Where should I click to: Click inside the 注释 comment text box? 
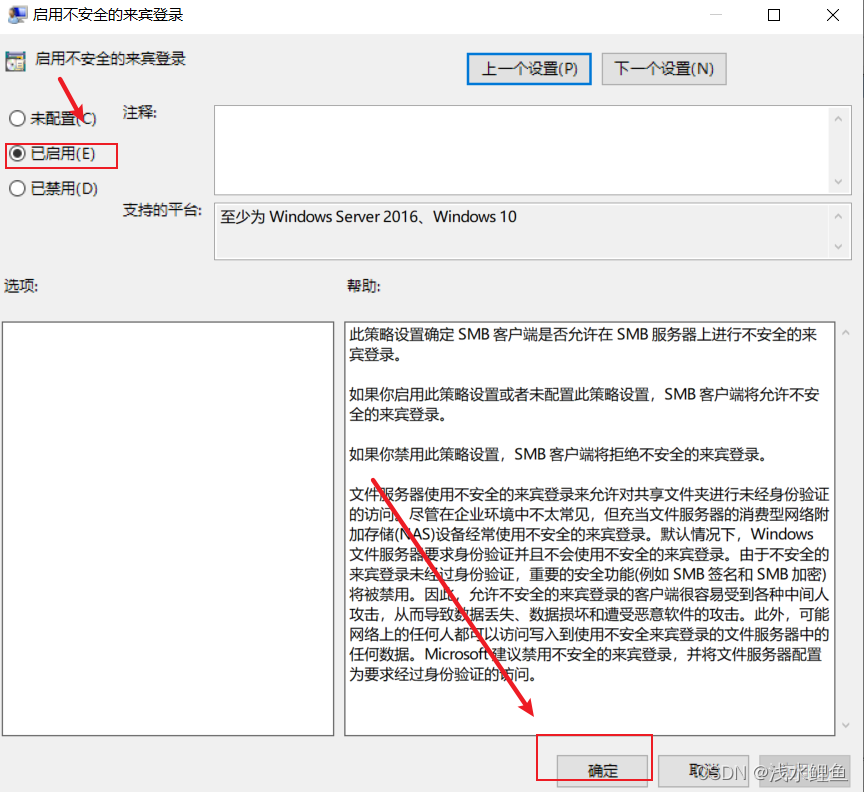click(521, 150)
